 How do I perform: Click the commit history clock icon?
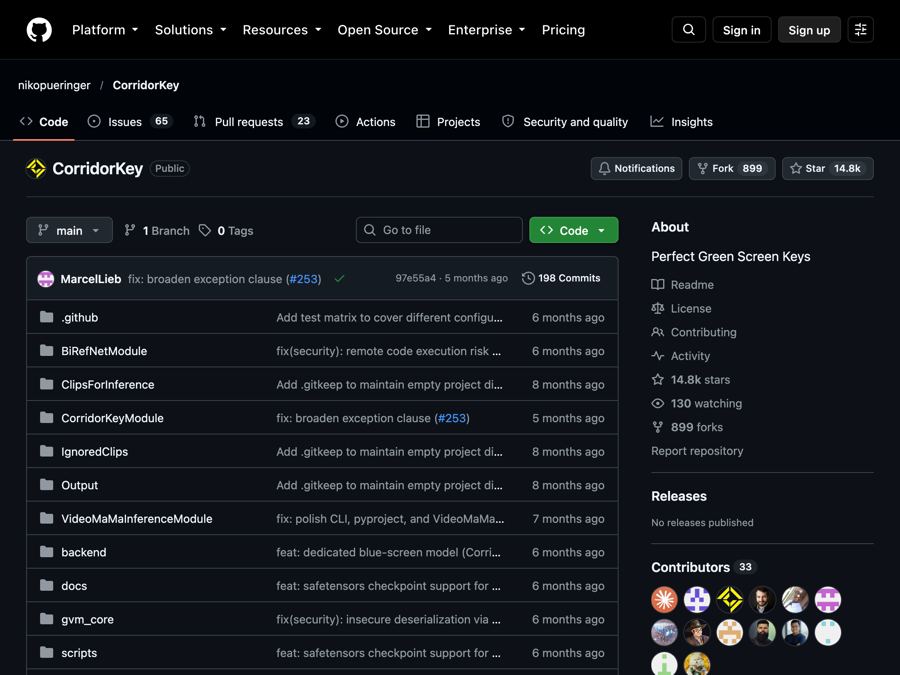coord(528,278)
